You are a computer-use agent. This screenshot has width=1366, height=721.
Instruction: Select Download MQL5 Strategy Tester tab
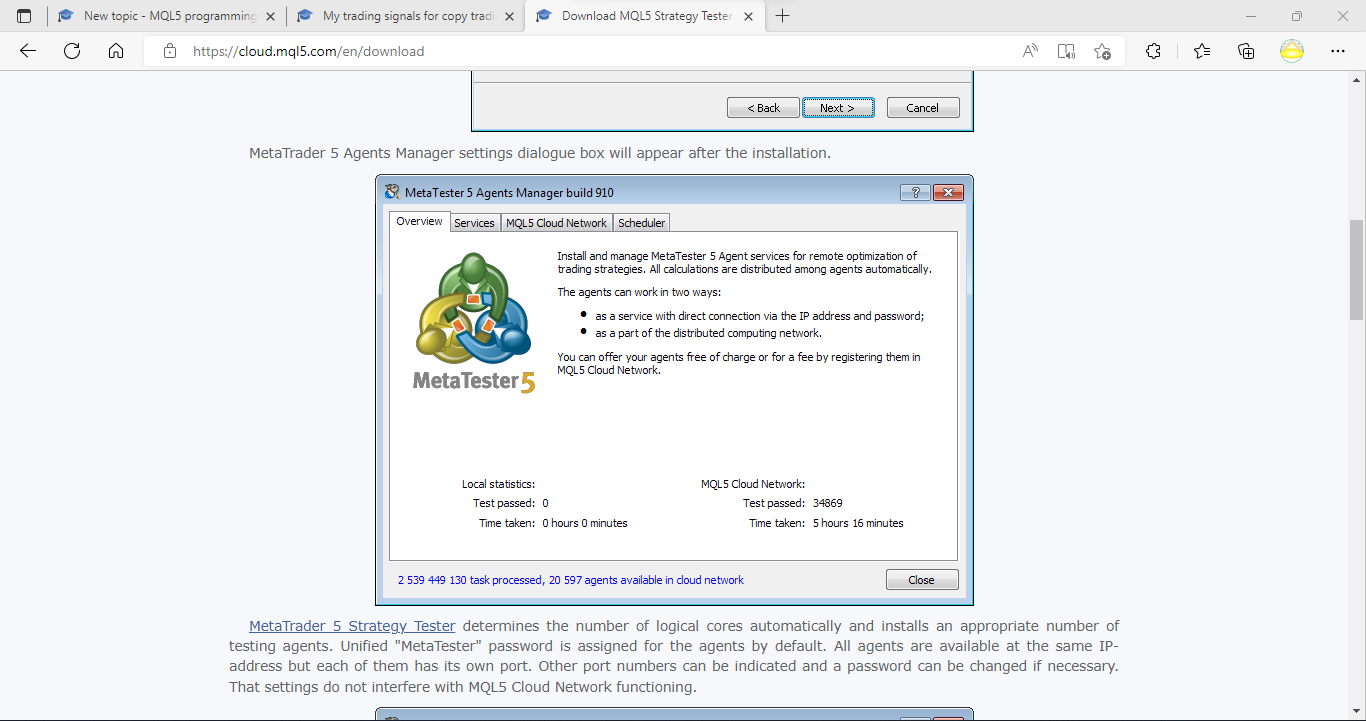point(645,16)
